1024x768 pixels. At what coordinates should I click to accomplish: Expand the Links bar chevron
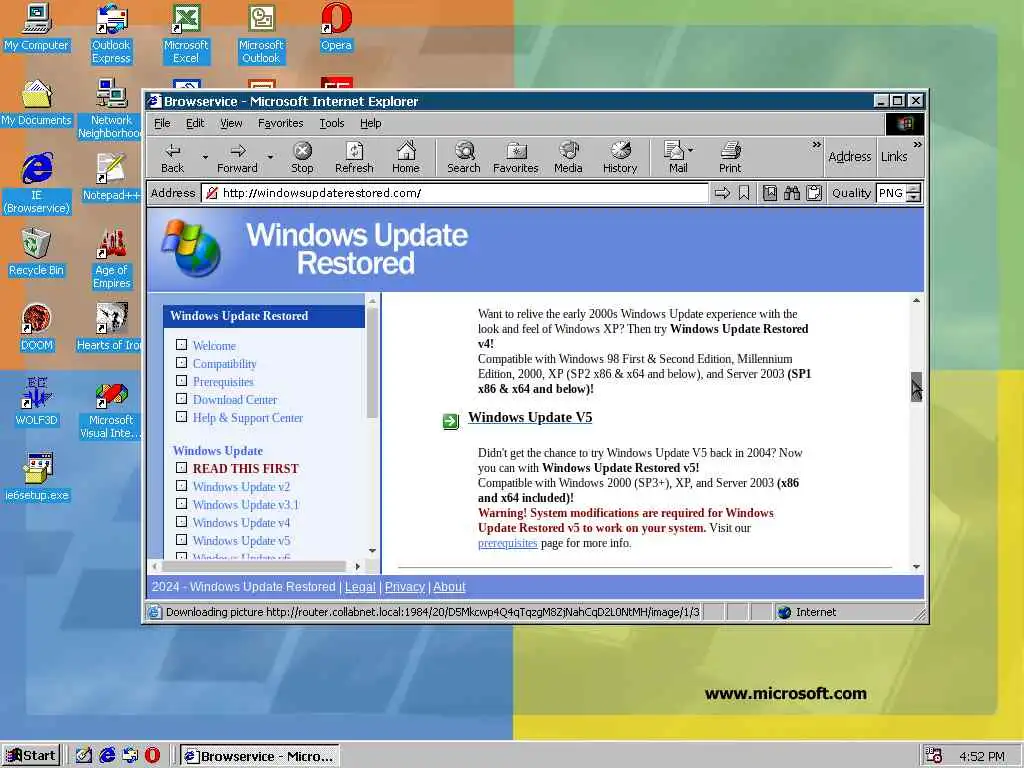918,144
